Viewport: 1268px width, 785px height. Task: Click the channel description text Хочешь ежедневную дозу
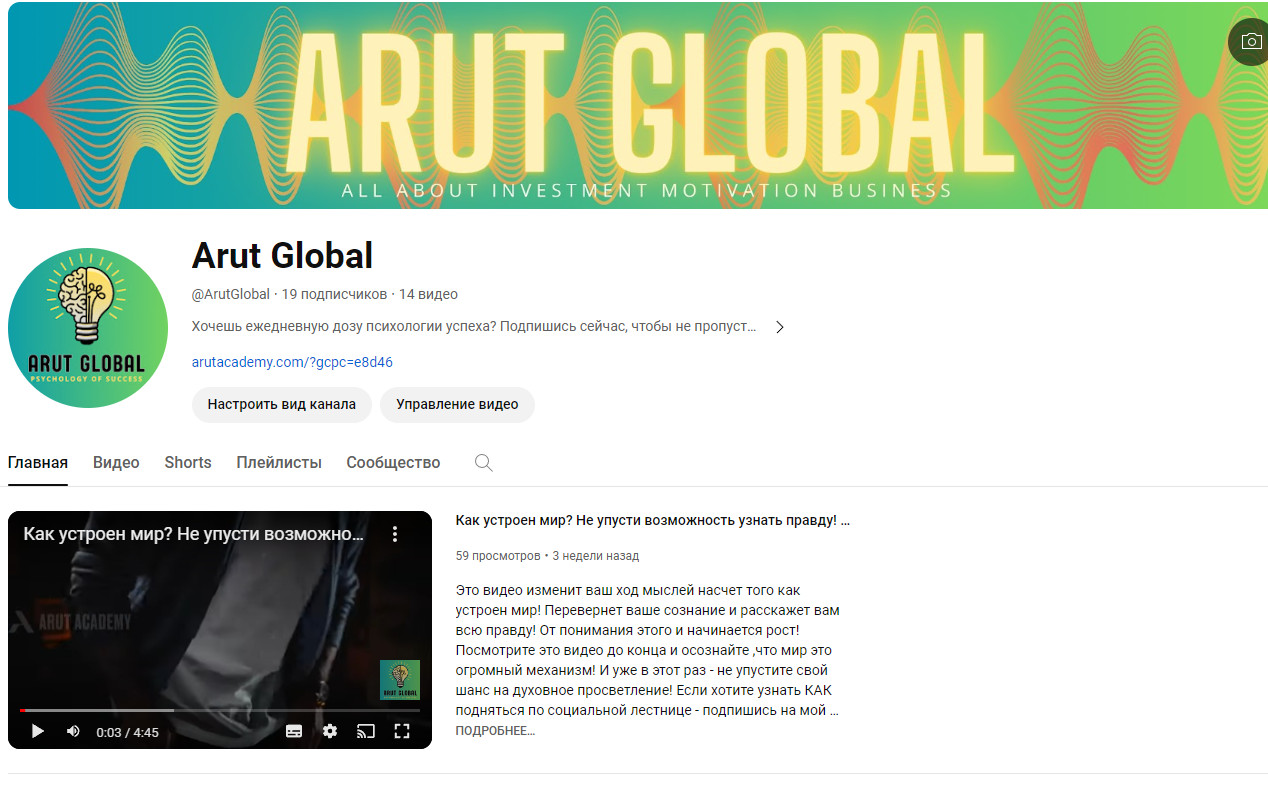coord(474,327)
